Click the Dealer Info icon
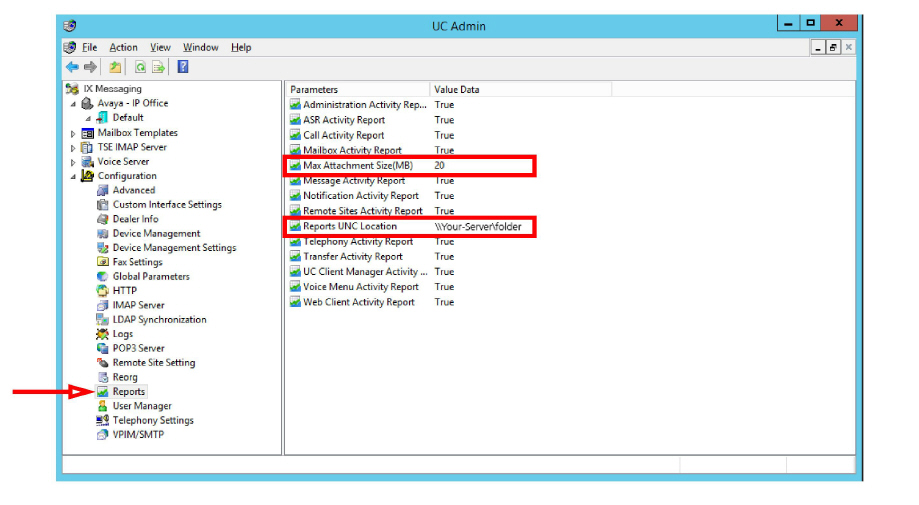The image size is (919, 505). point(103,219)
